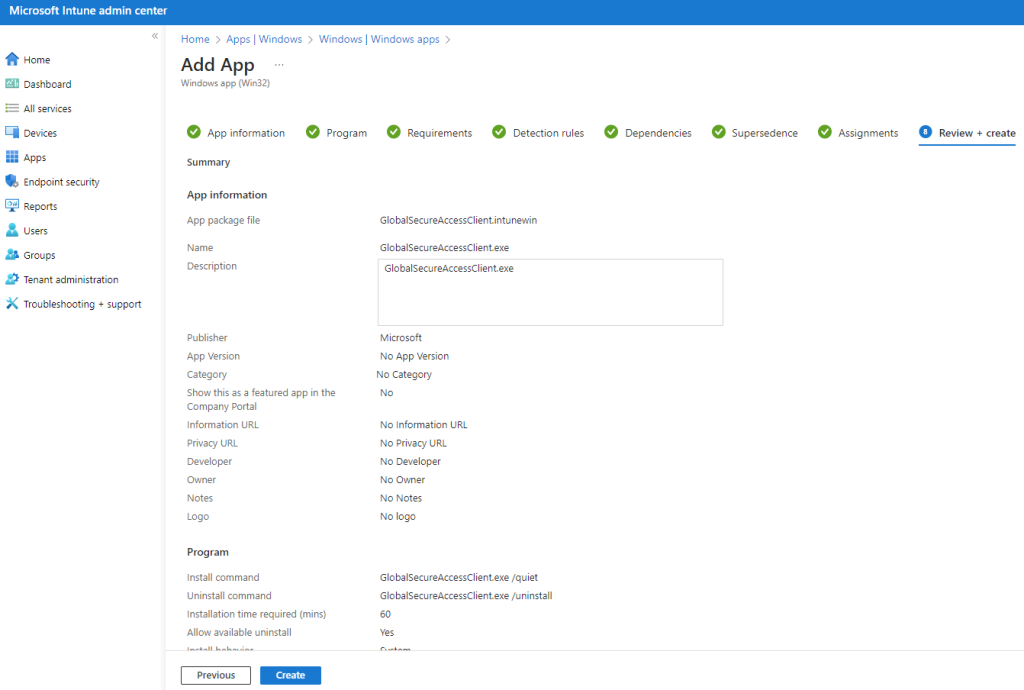Click the Users person icon

tap(12, 230)
